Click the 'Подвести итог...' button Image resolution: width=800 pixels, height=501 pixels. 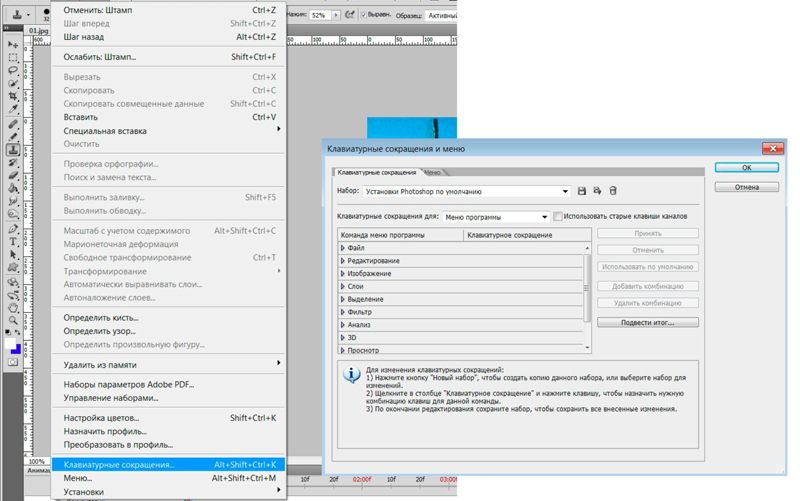(x=647, y=322)
